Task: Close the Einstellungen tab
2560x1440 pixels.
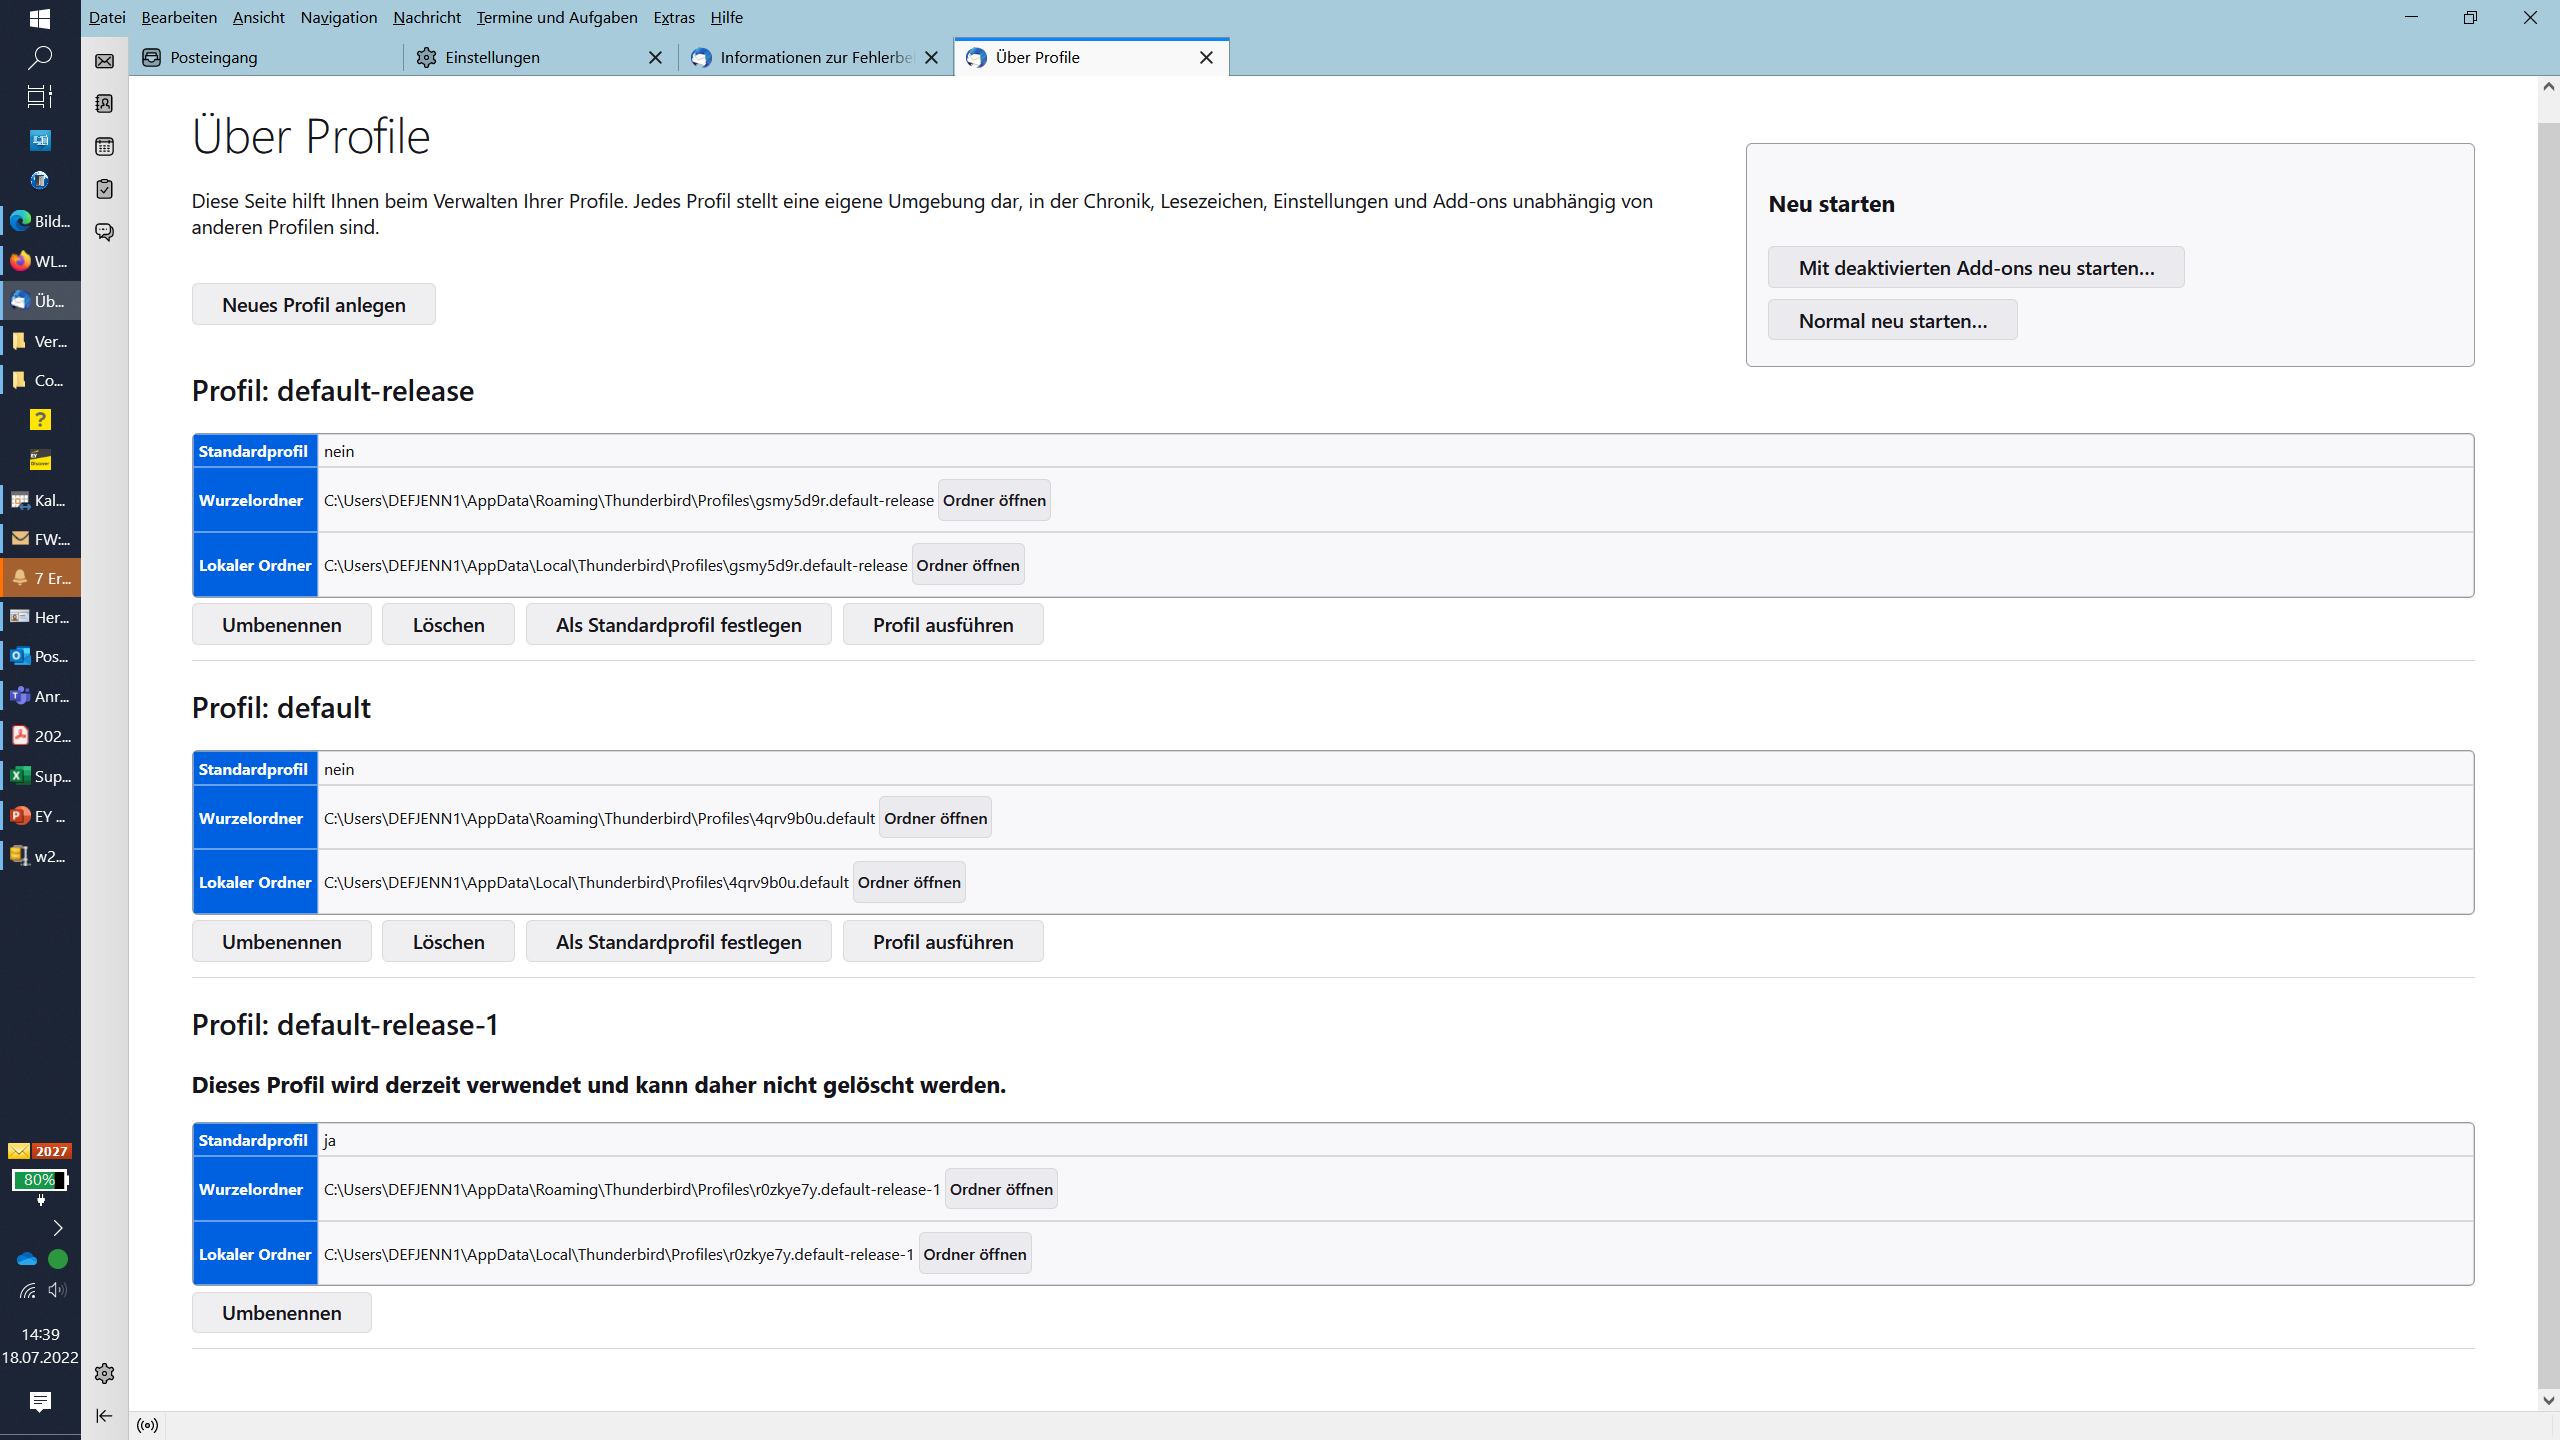Action: point(655,57)
